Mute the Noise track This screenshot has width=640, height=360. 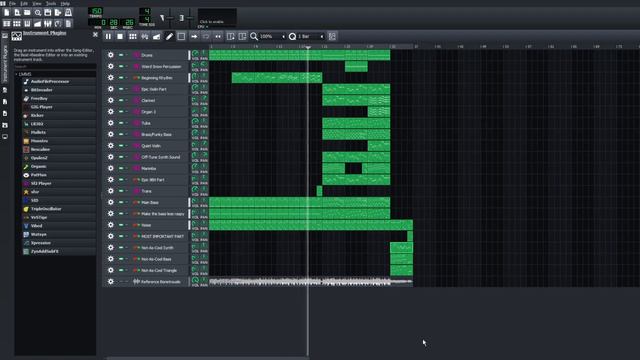(x=121, y=224)
